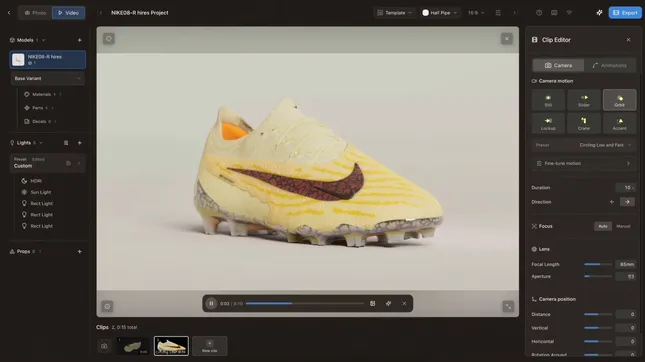Switch to Video mode
The height and width of the screenshot is (362, 645).
[x=69, y=13]
